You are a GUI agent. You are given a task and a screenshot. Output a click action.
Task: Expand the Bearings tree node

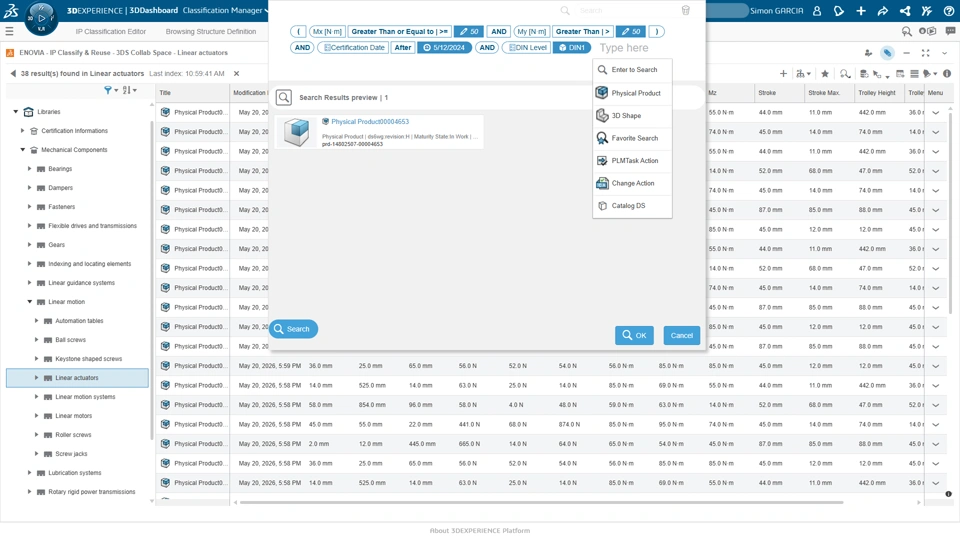click(29, 169)
